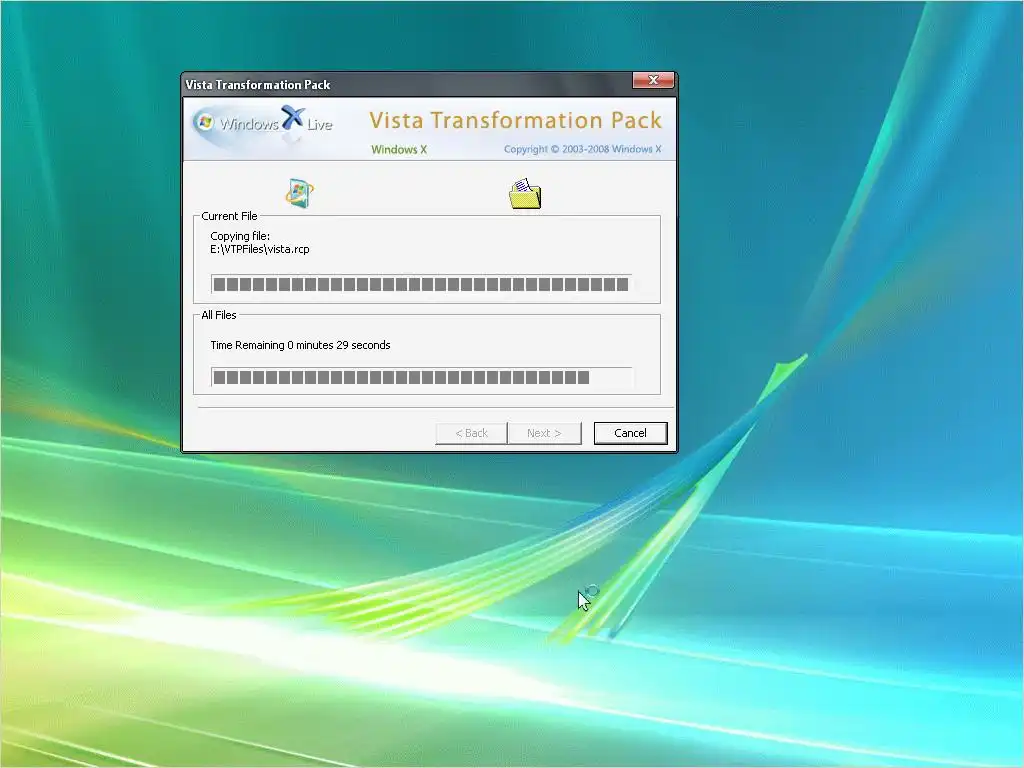1024x768 pixels.
Task: Click the 'Vista Transformation Pack' banner heading
Action: pos(515,120)
